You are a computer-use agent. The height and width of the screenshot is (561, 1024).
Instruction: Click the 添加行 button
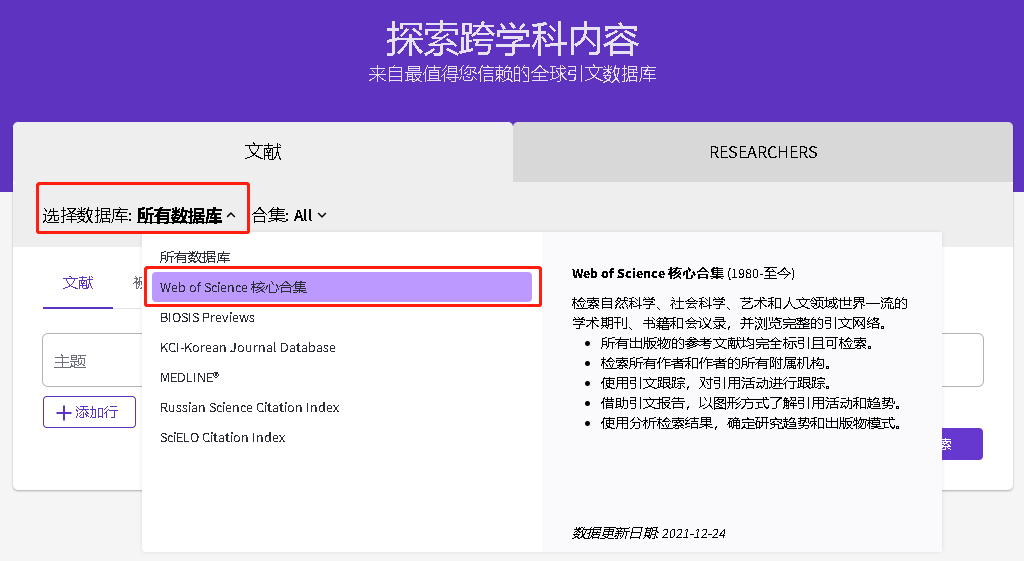[x=89, y=412]
